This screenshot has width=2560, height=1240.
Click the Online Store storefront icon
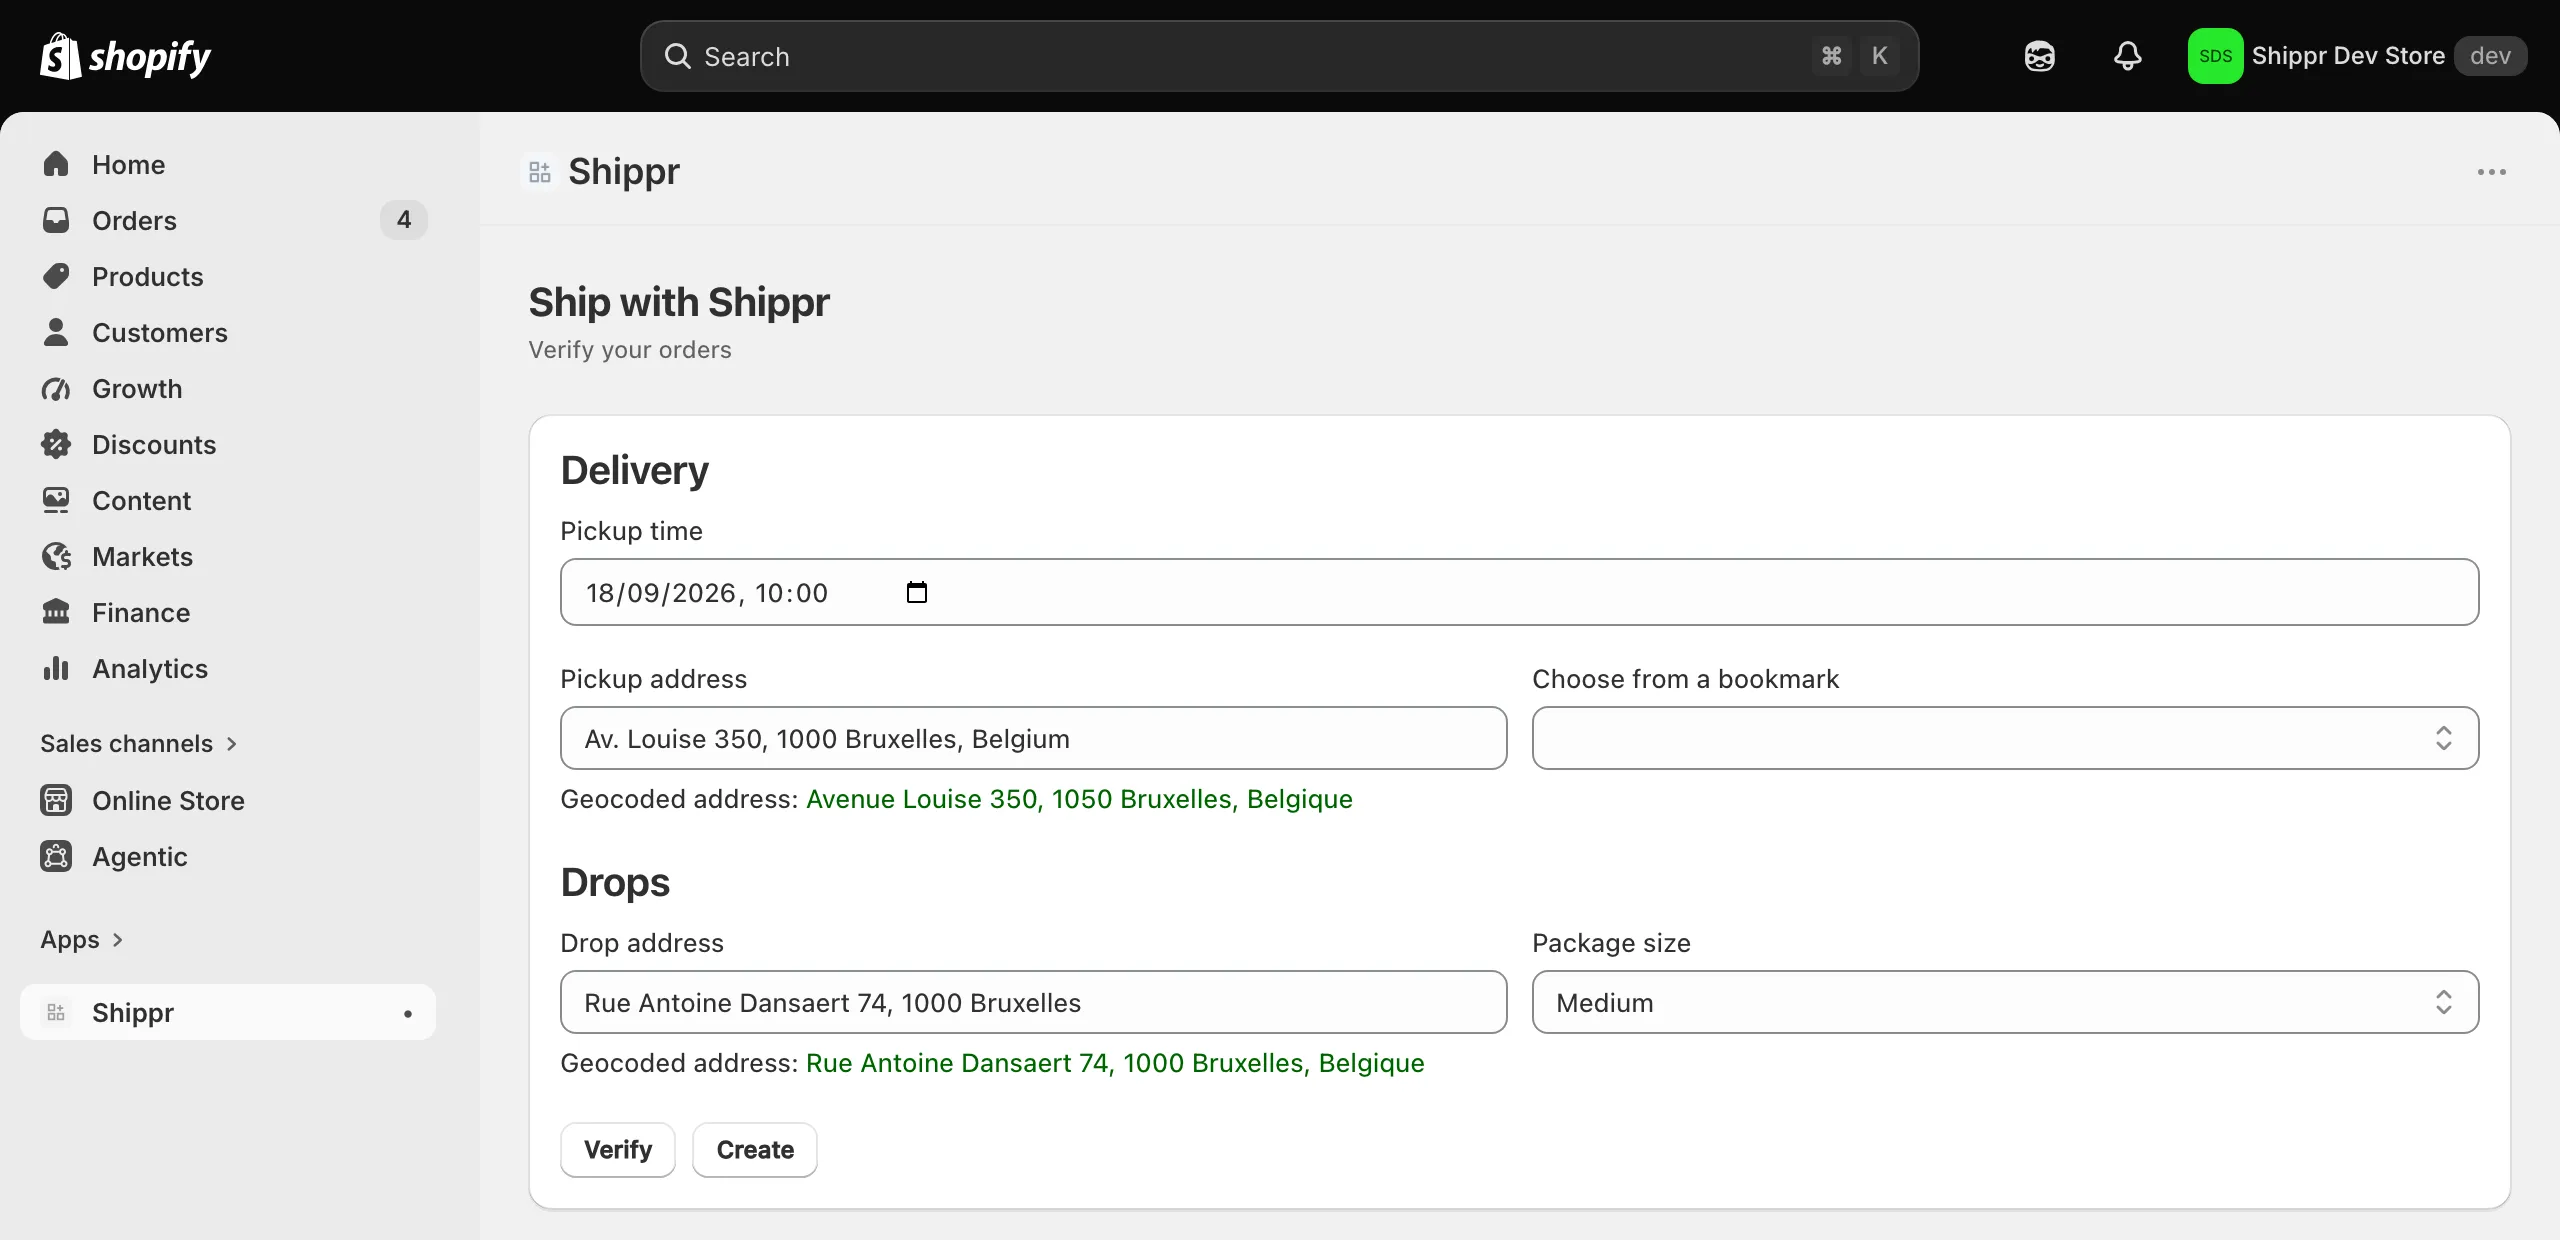point(56,800)
